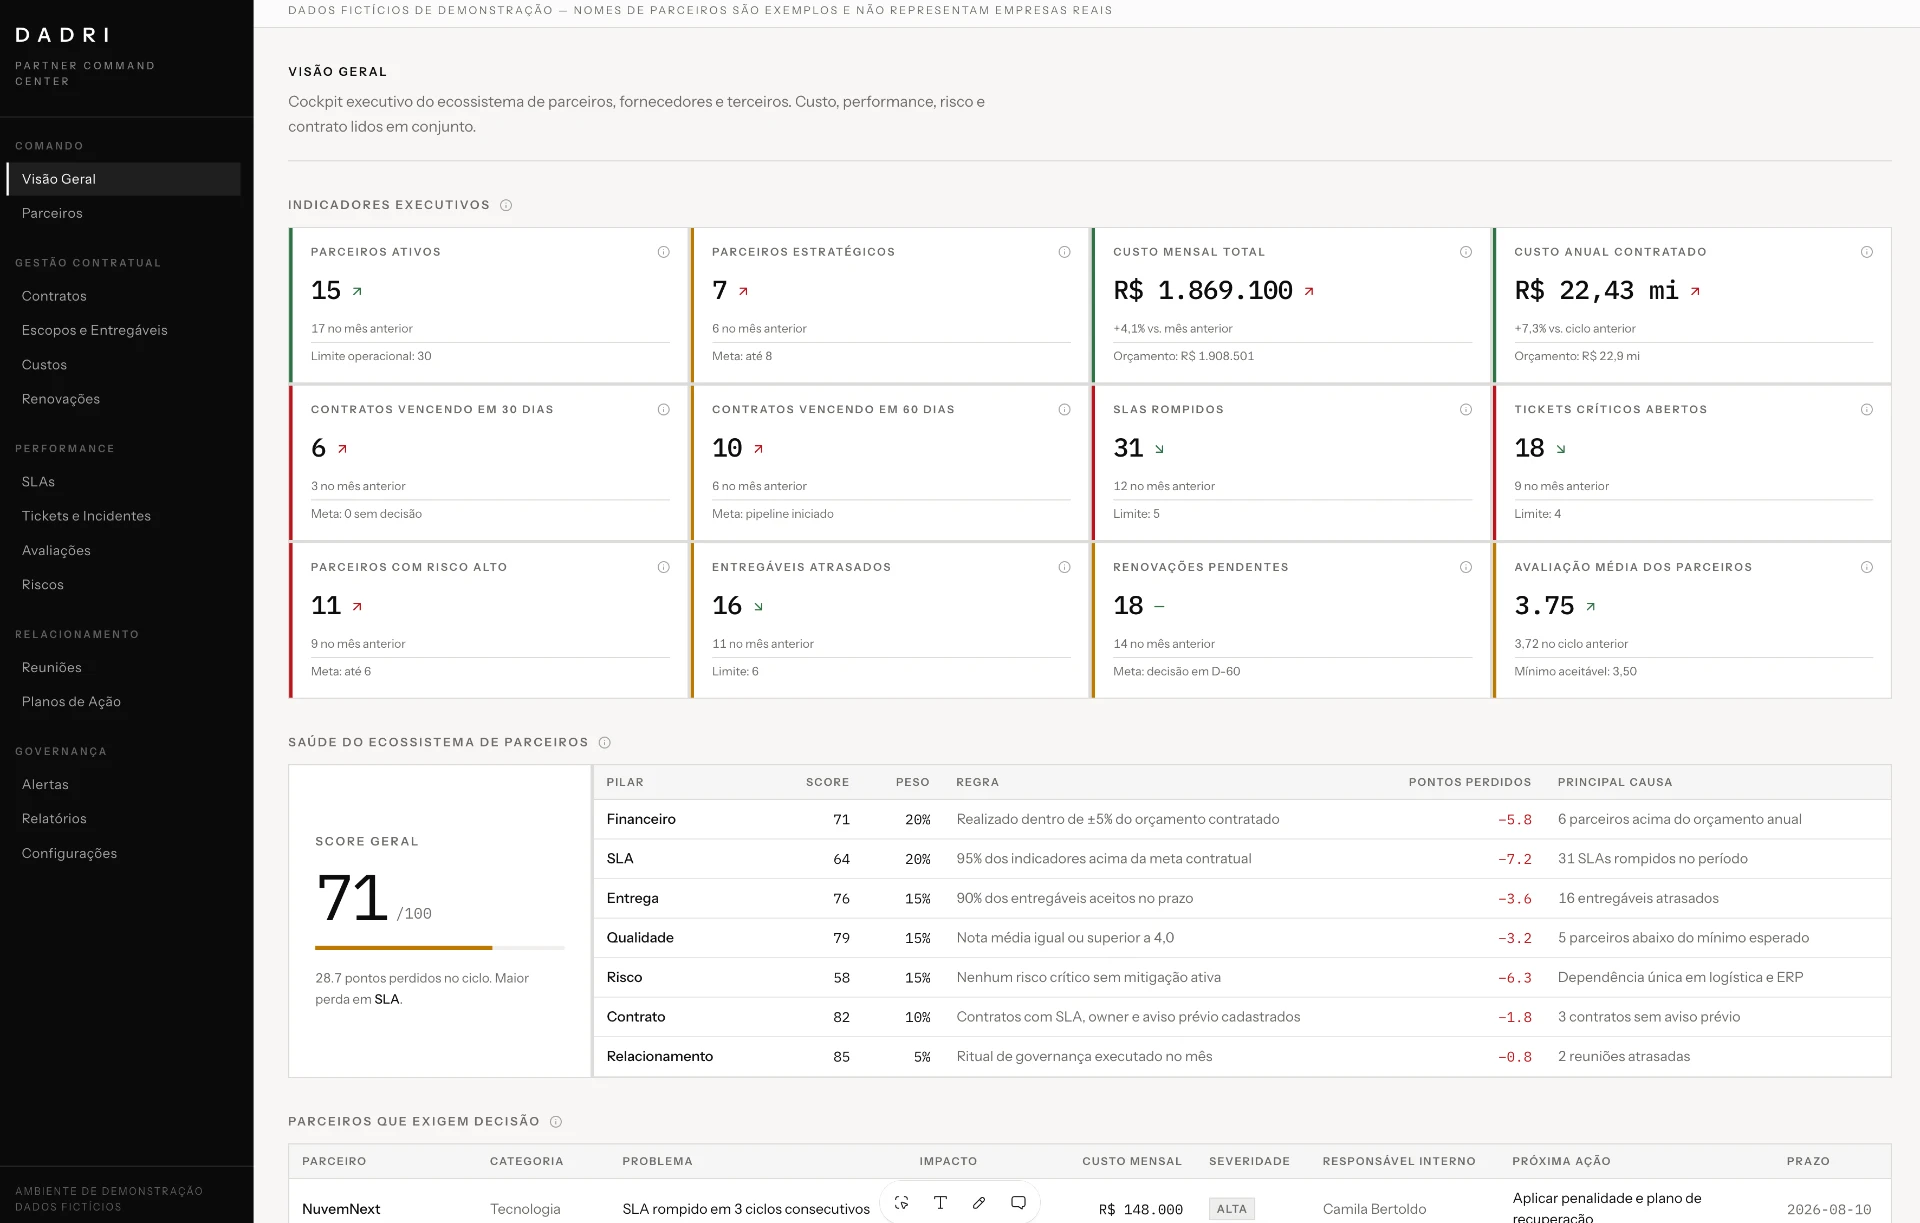Open info tooltip for Custo Mensal Total

1465,252
